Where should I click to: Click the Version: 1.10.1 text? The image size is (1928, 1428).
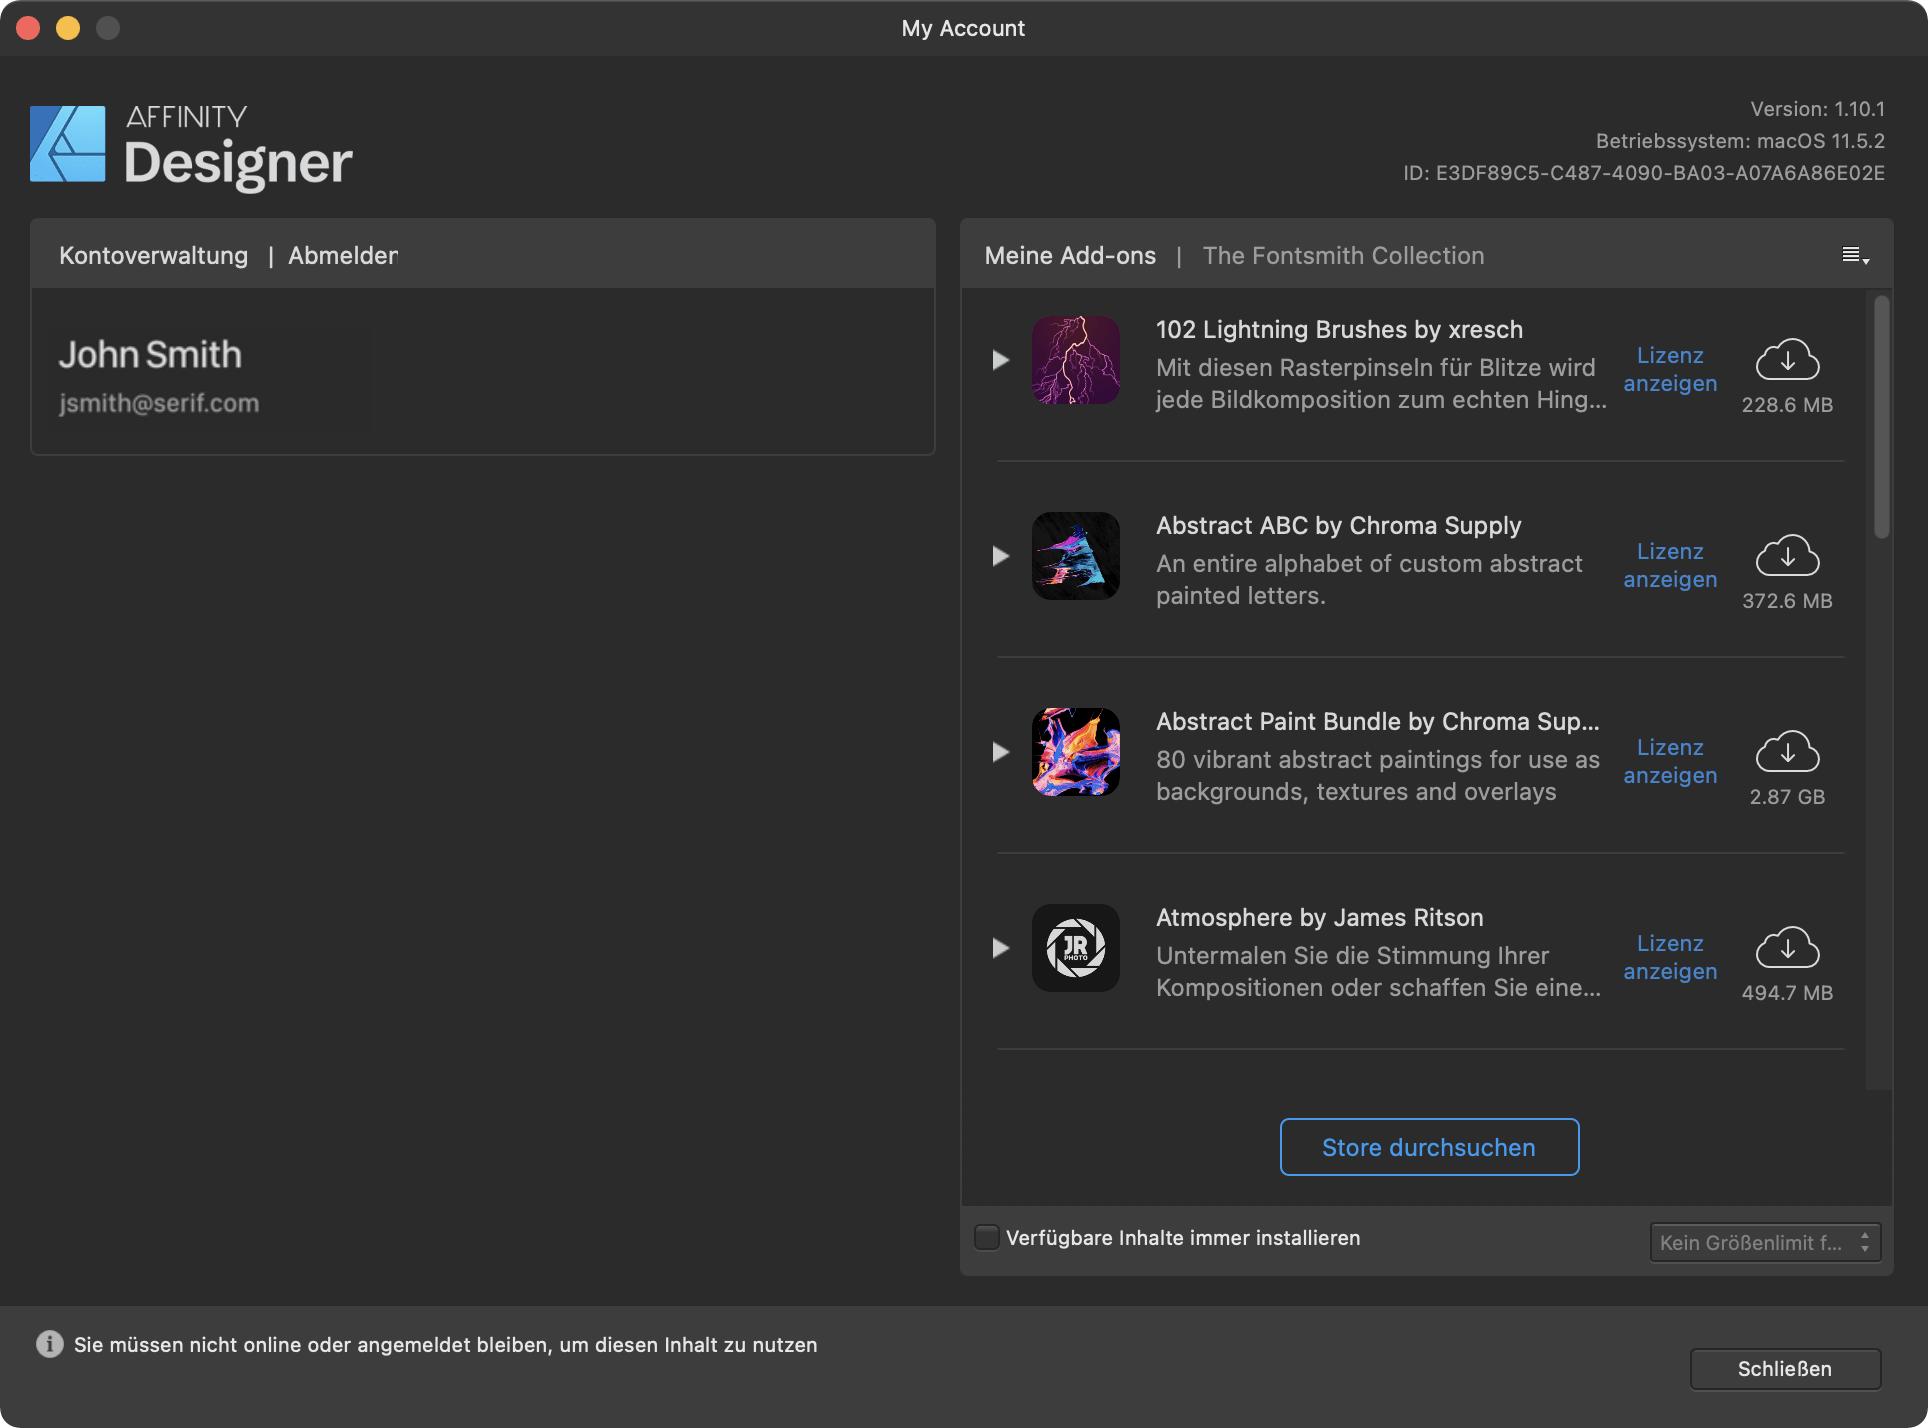coord(1817,109)
